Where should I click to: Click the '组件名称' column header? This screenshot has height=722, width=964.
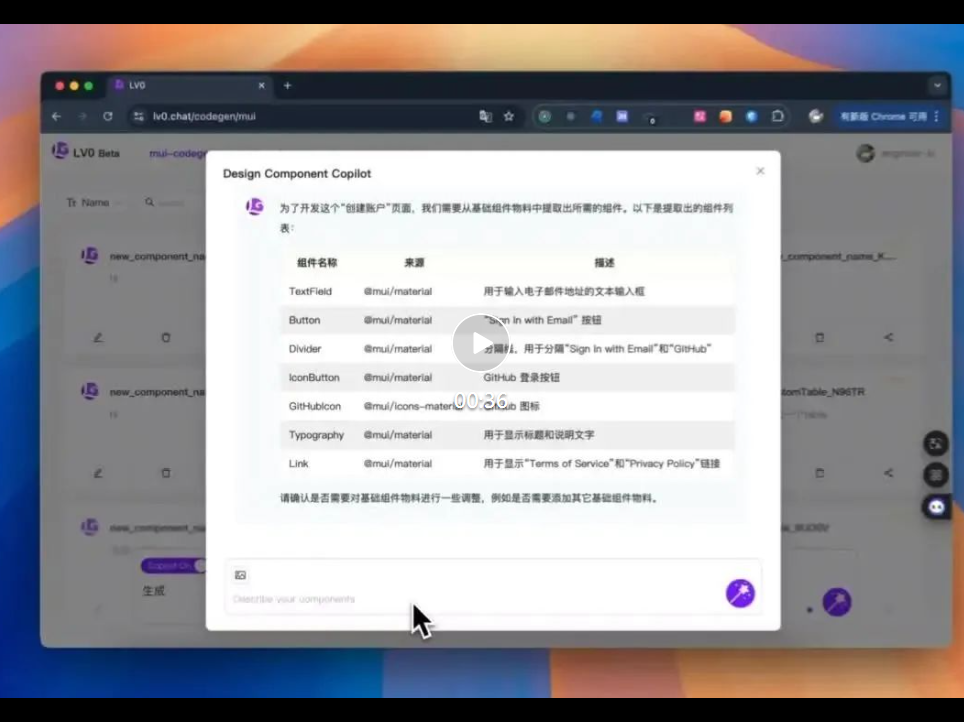click(317, 263)
